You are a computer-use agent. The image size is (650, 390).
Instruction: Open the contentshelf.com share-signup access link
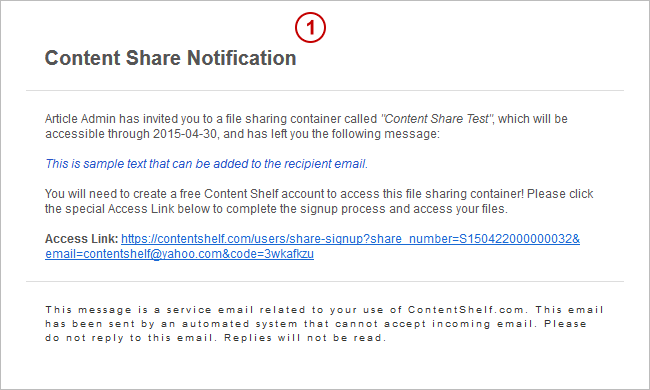tap(350, 239)
